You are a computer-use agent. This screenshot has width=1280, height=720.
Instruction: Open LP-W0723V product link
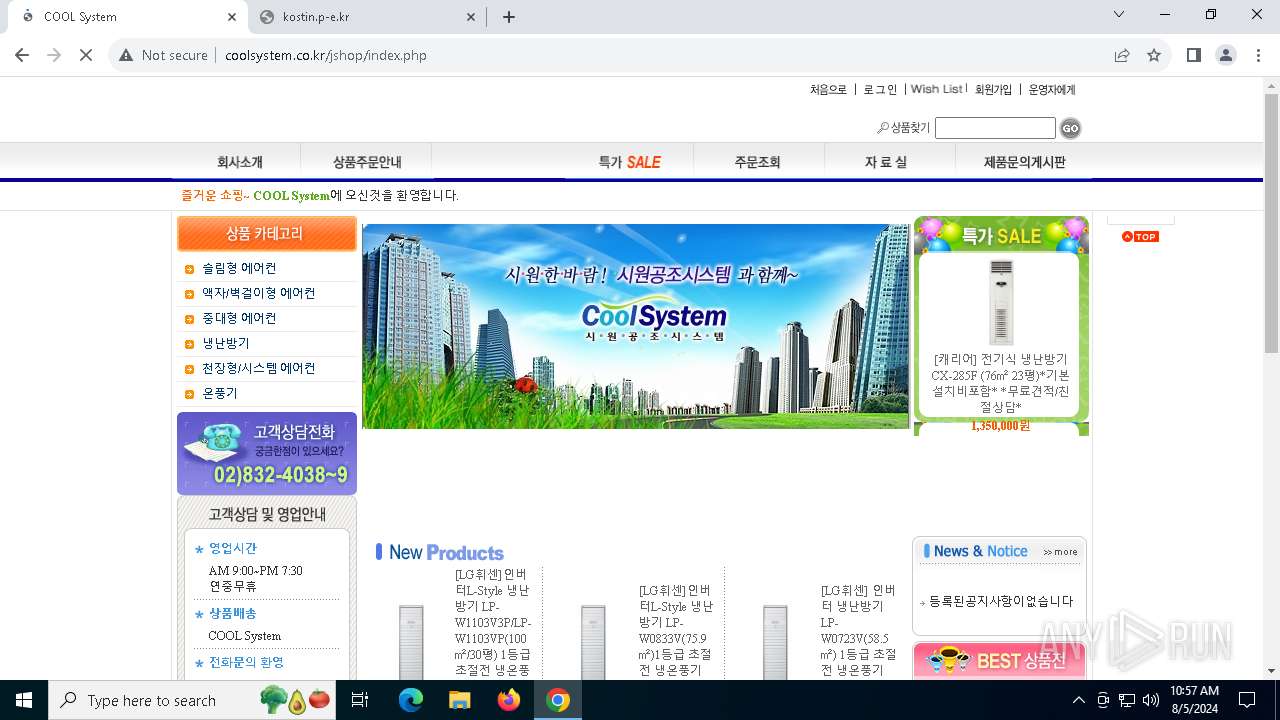tap(858, 630)
